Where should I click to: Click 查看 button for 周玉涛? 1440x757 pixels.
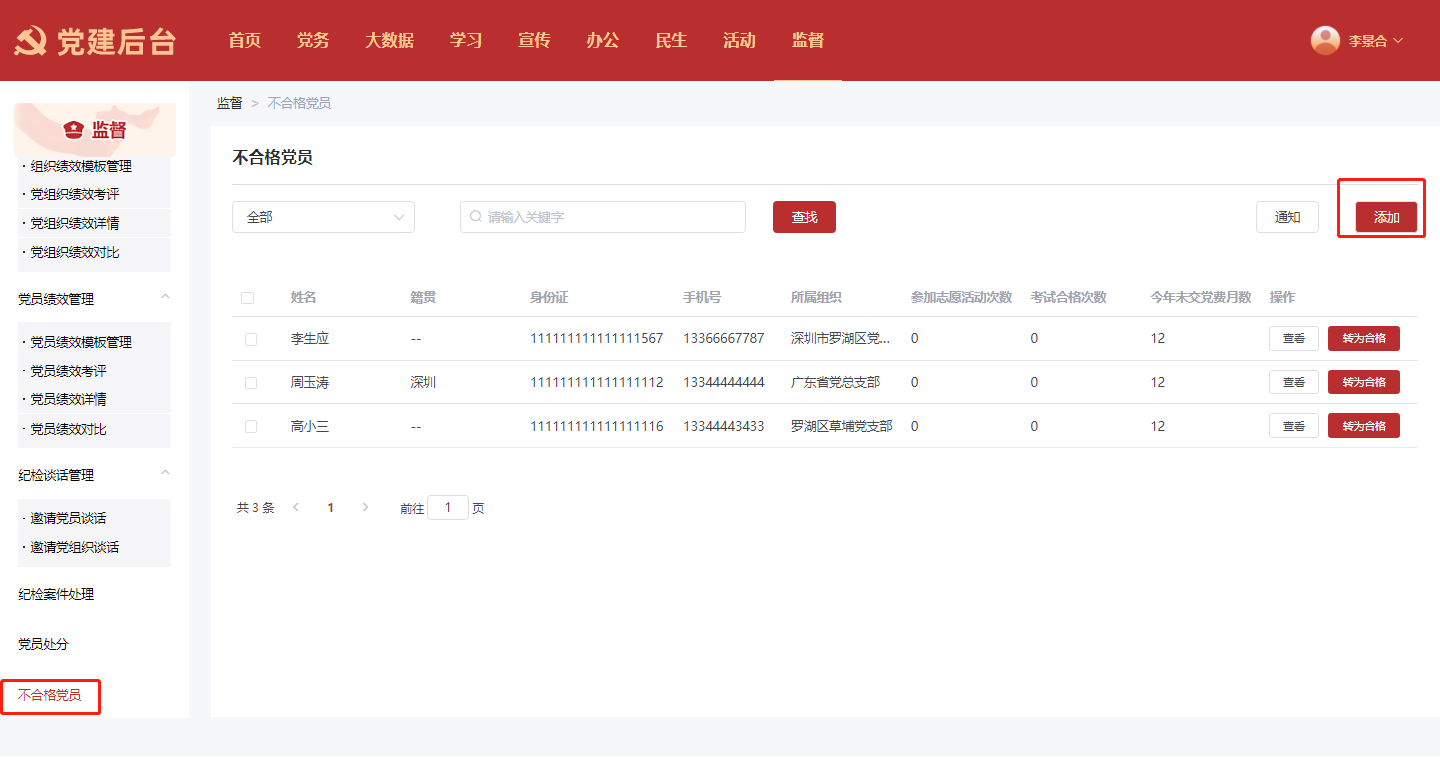pyautogui.click(x=1293, y=382)
